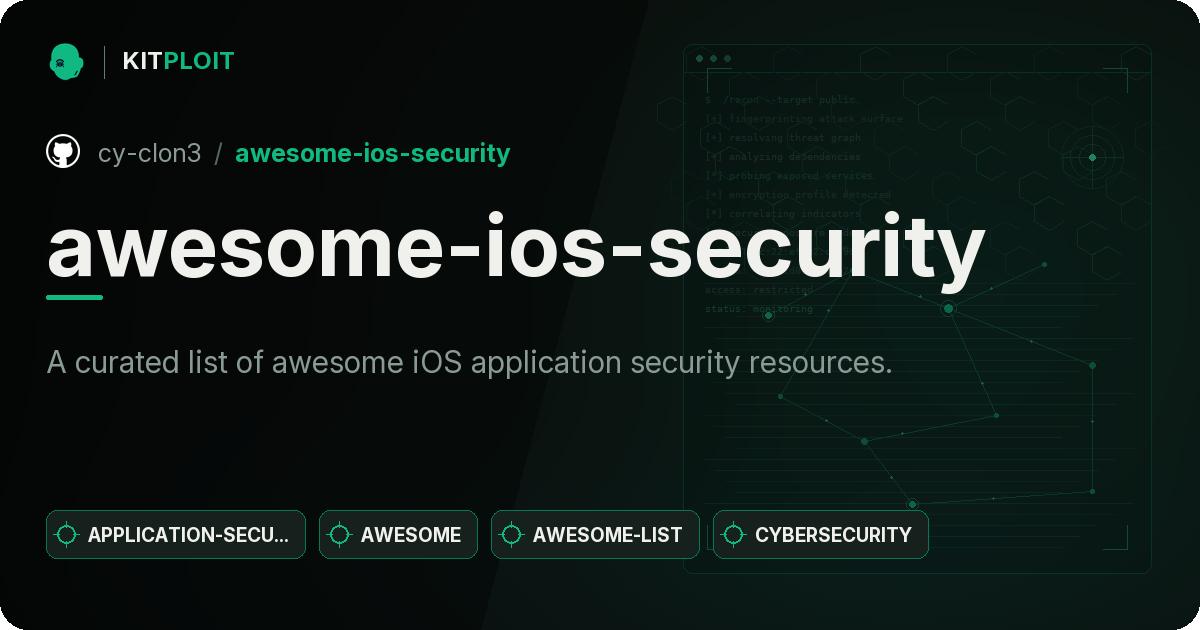Click the 'access: restricted' terminal line
The image size is (1200, 630).
(x=759, y=290)
